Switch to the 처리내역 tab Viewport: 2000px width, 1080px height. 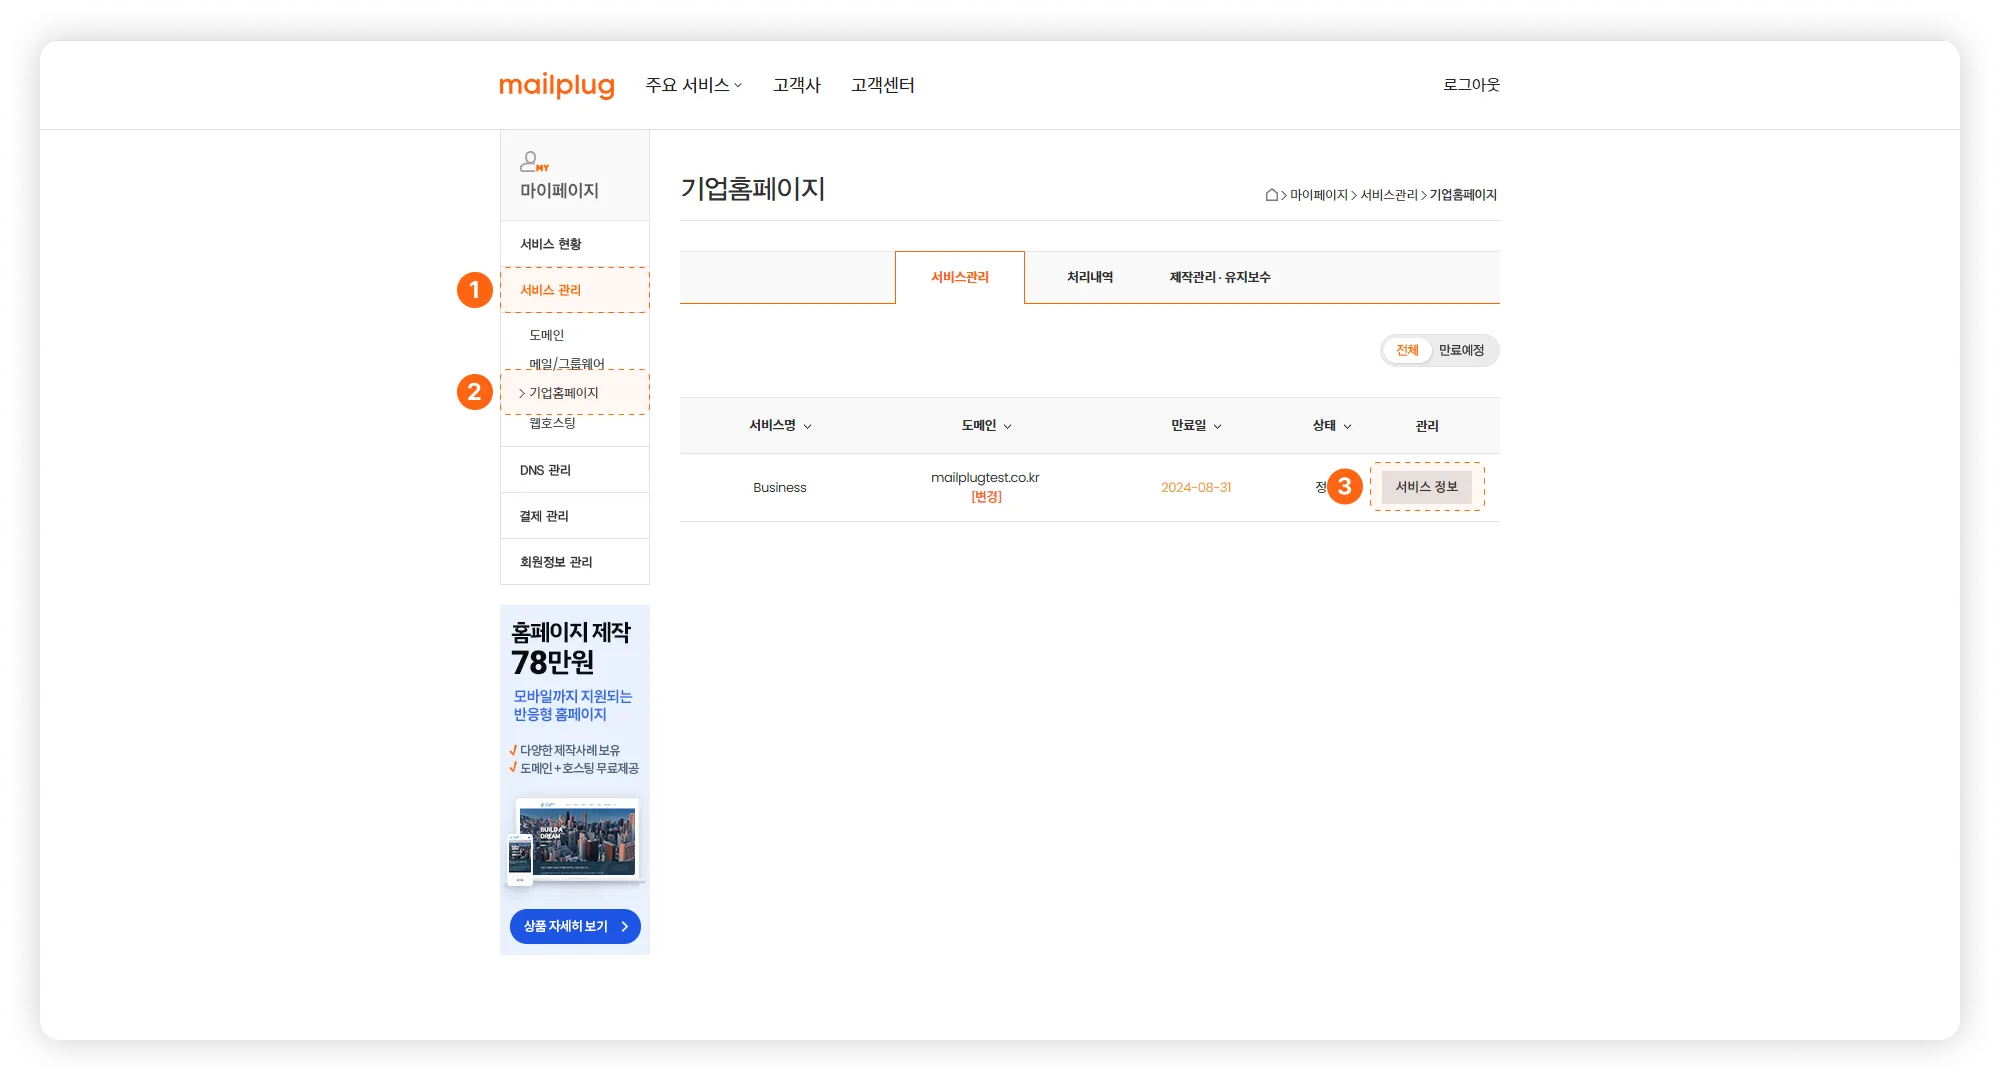pos(1090,278)
